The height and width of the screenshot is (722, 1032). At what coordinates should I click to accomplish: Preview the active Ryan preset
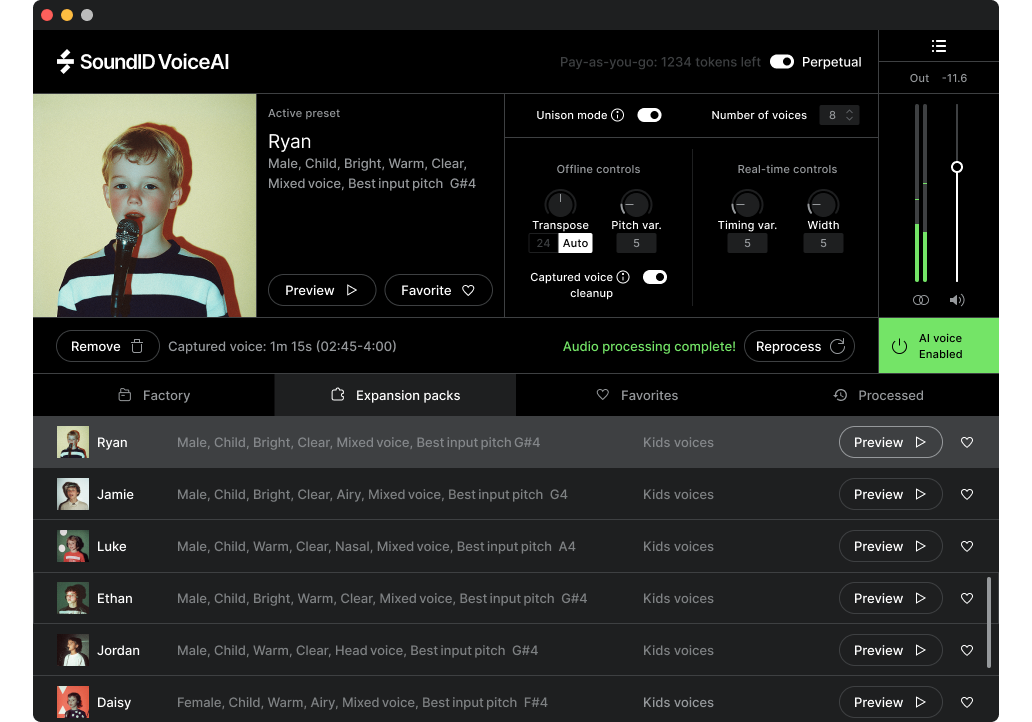[322, 290]
